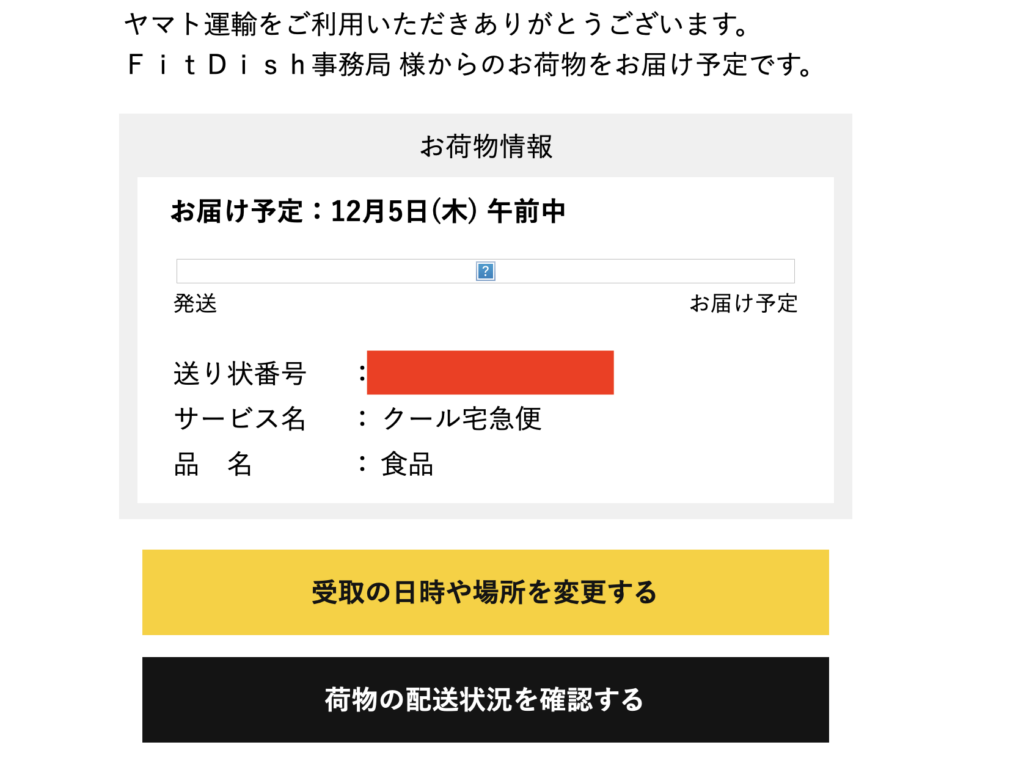The height and width of the screenshot is (767, 1024).
Task: Click the 送り状番号 label
Action: click(x=240, y=374)
